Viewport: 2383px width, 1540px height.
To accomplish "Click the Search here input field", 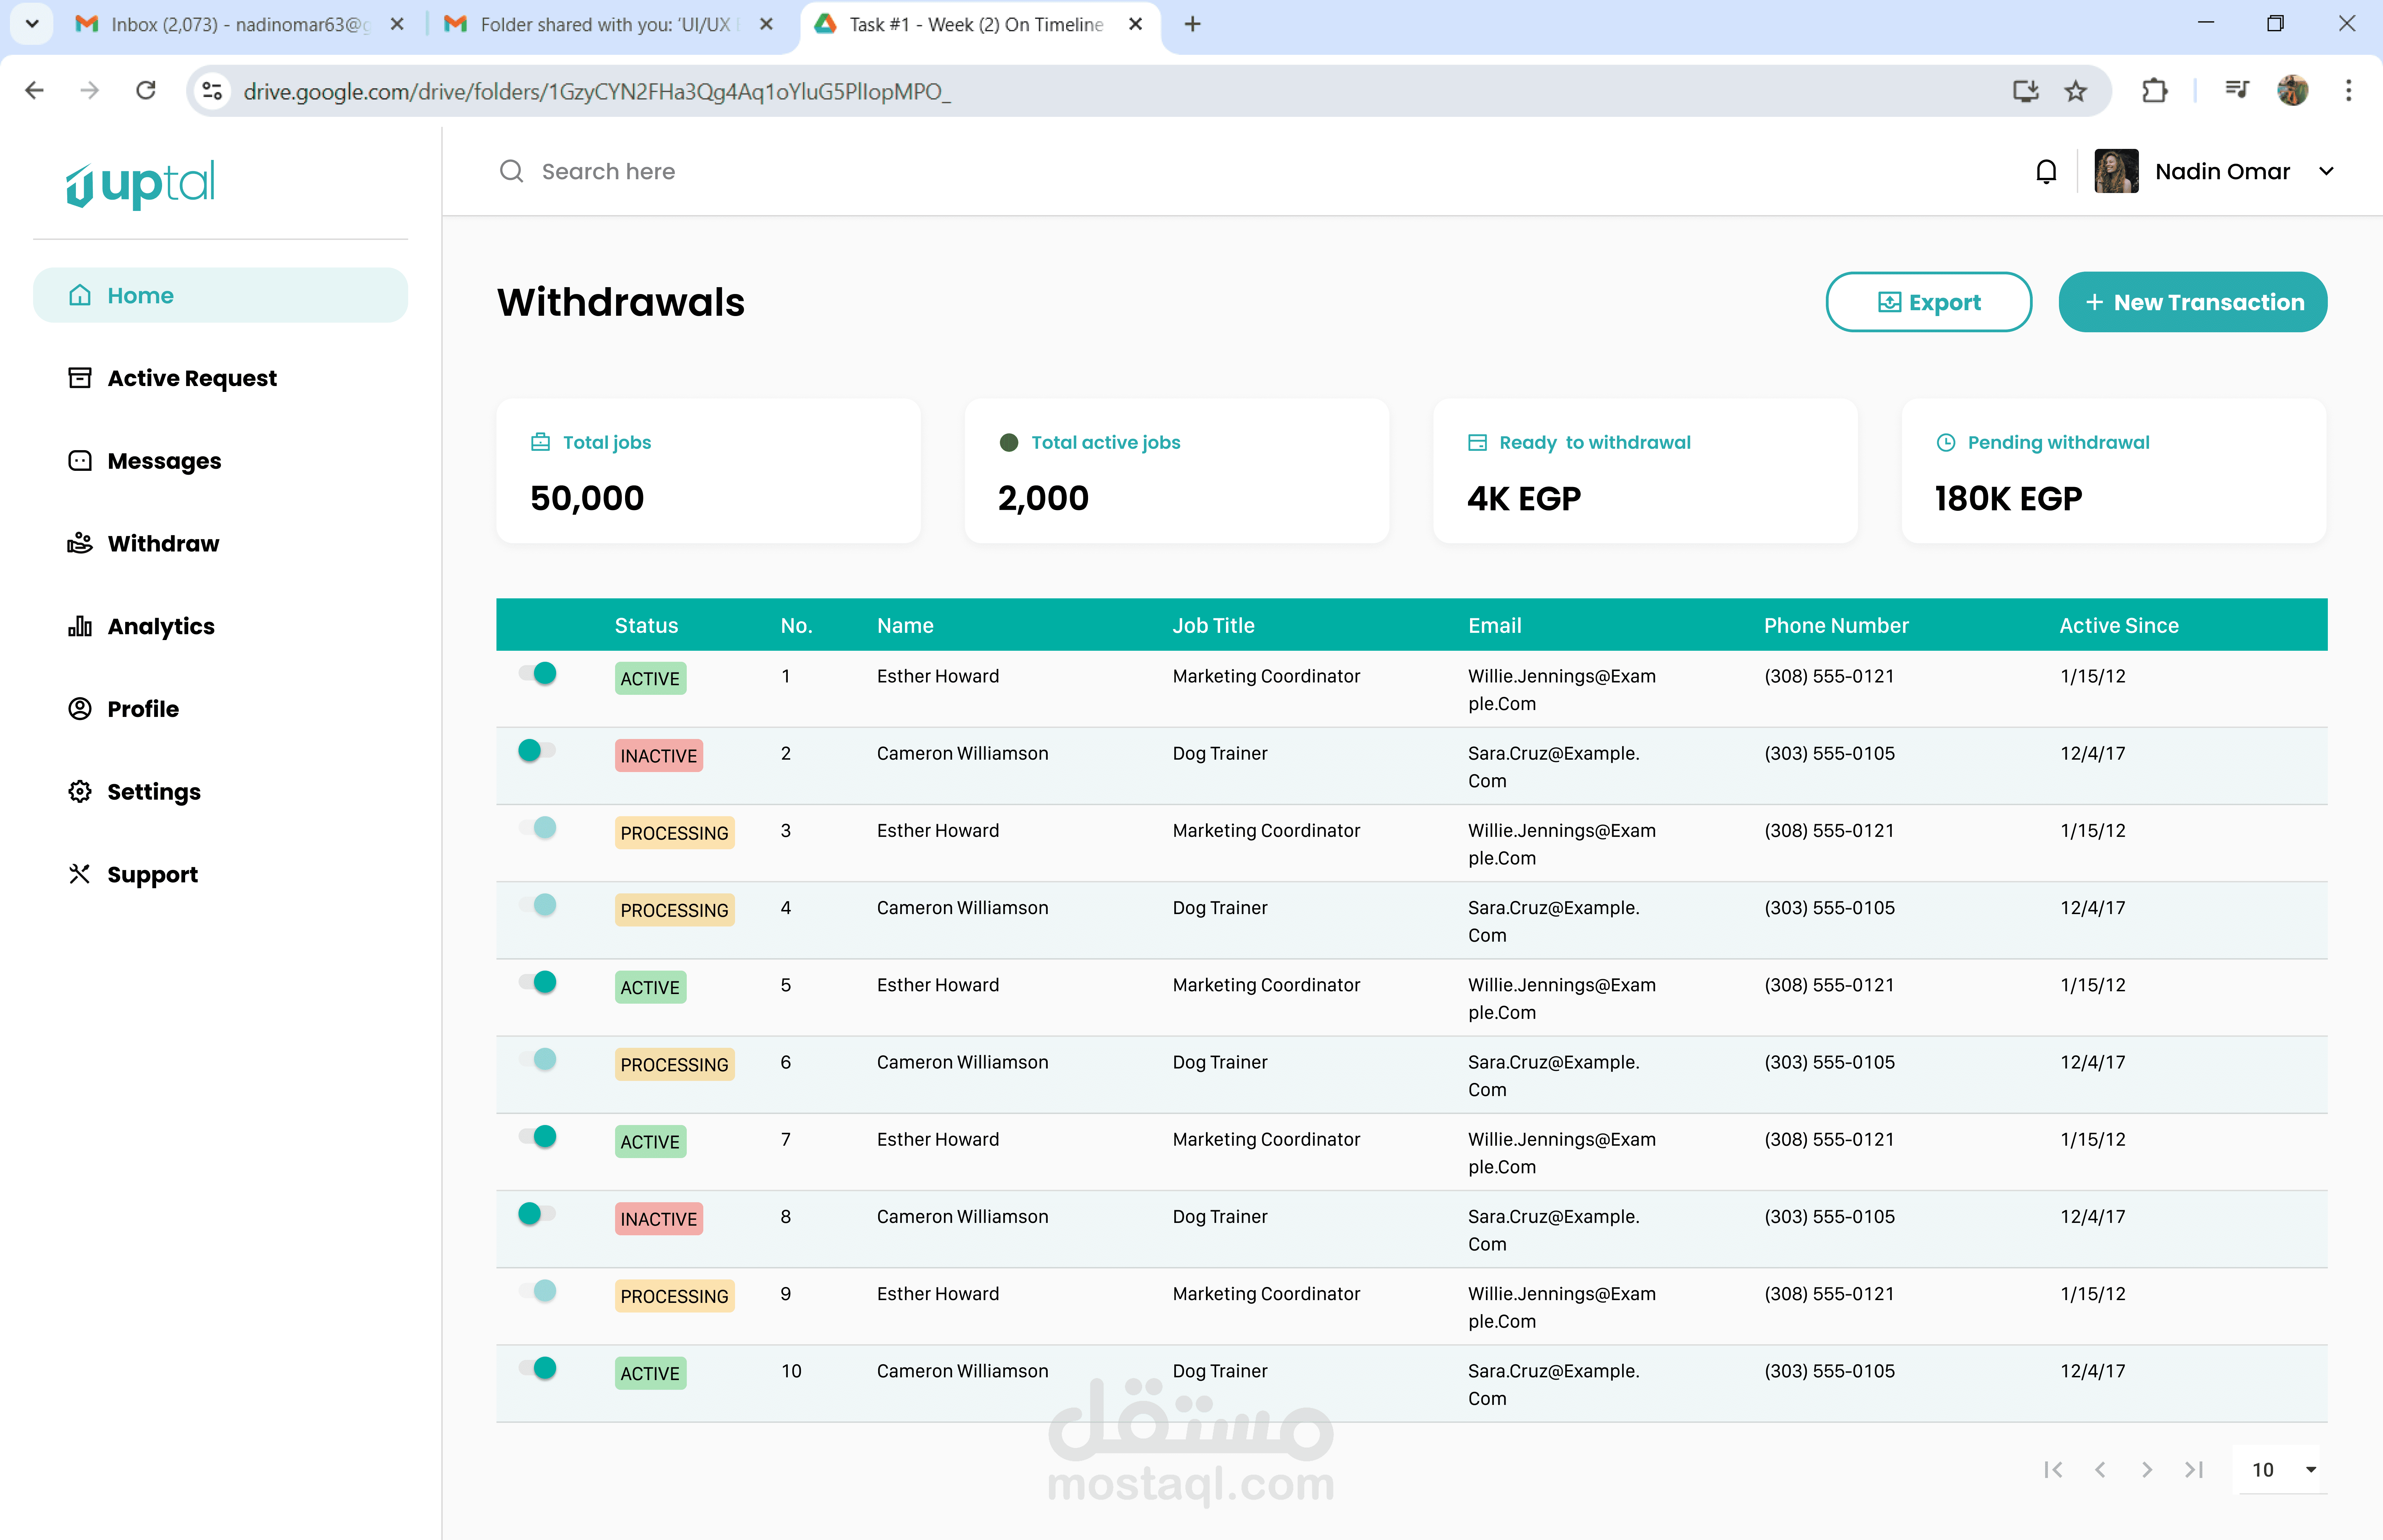I will [609, 171].
